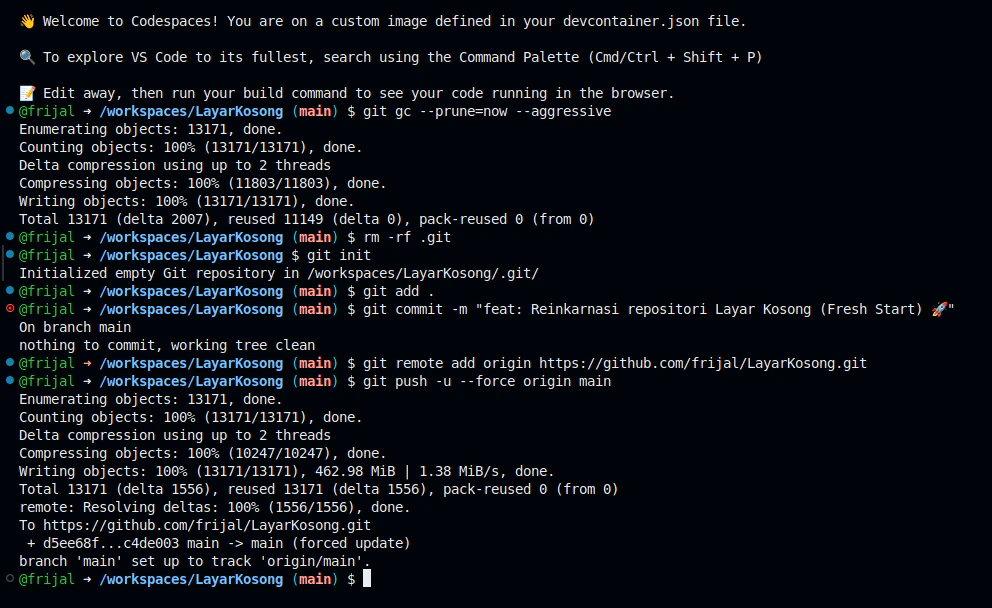Click the blue dot beside git add . command
This screenshot has height=608, width=992.
(x=9, y=290)
